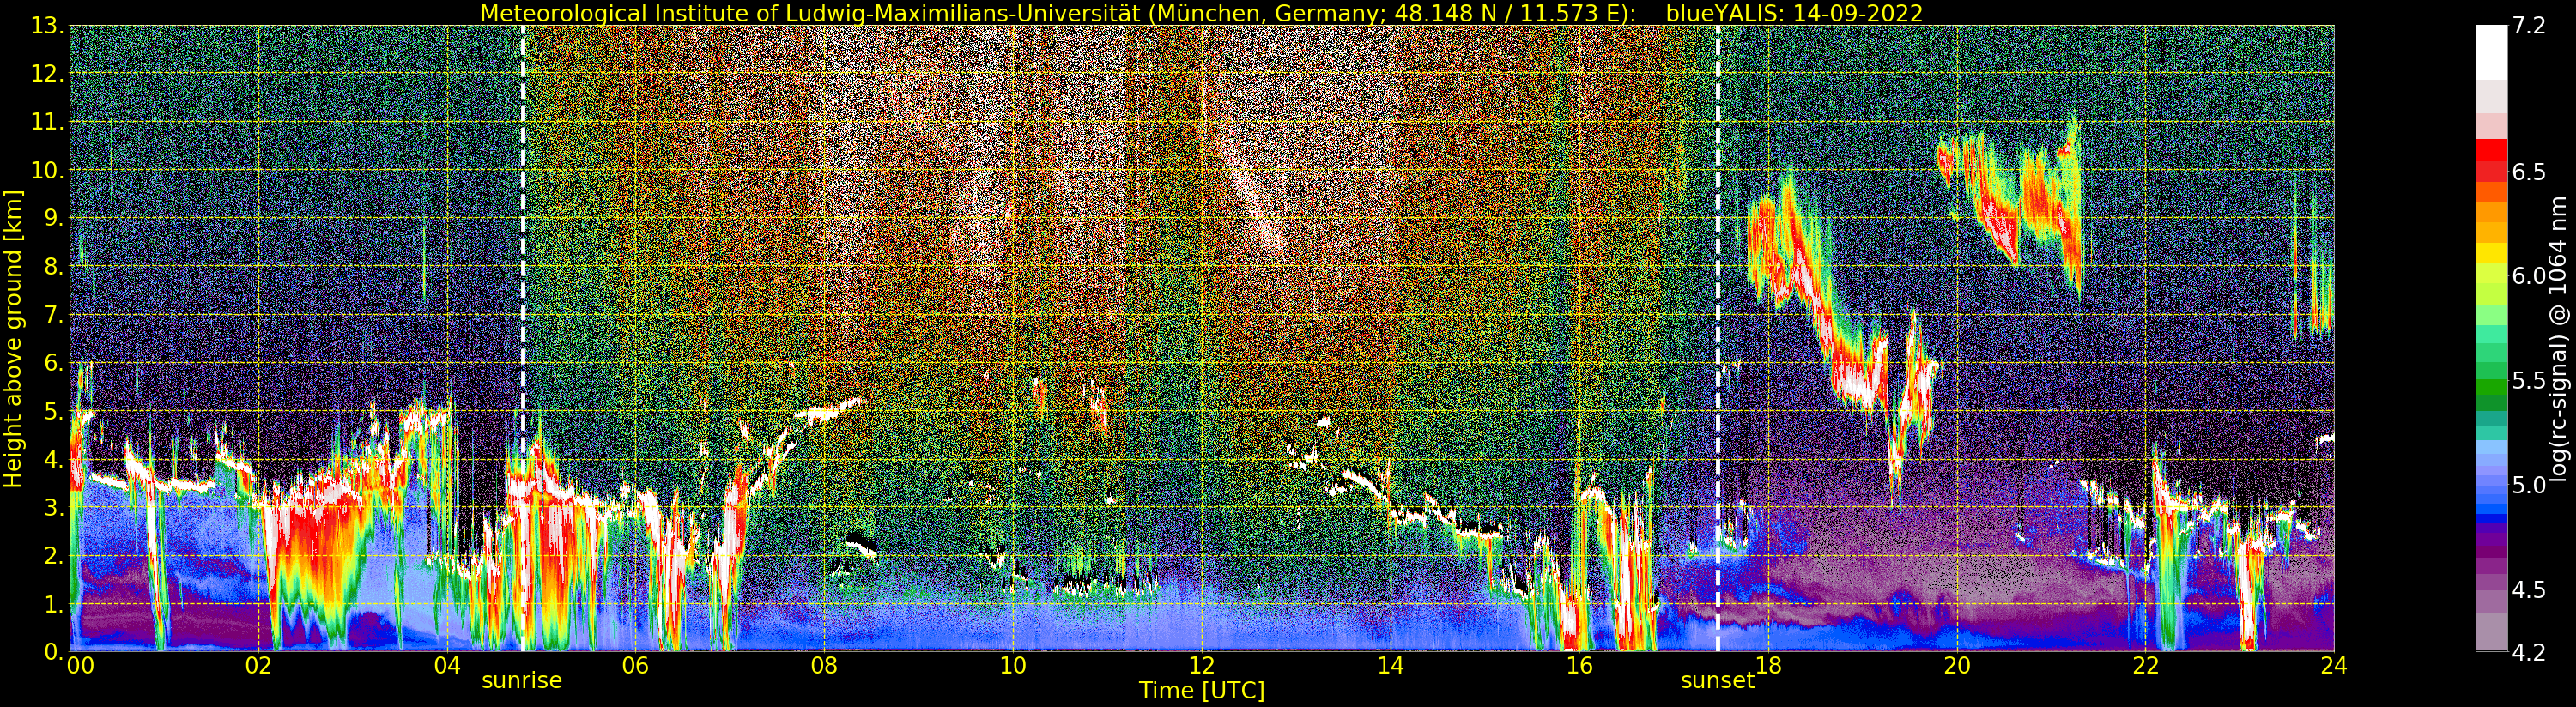
Task: Click the '02' time axis tick label
Action: click(x=259, y=666)
